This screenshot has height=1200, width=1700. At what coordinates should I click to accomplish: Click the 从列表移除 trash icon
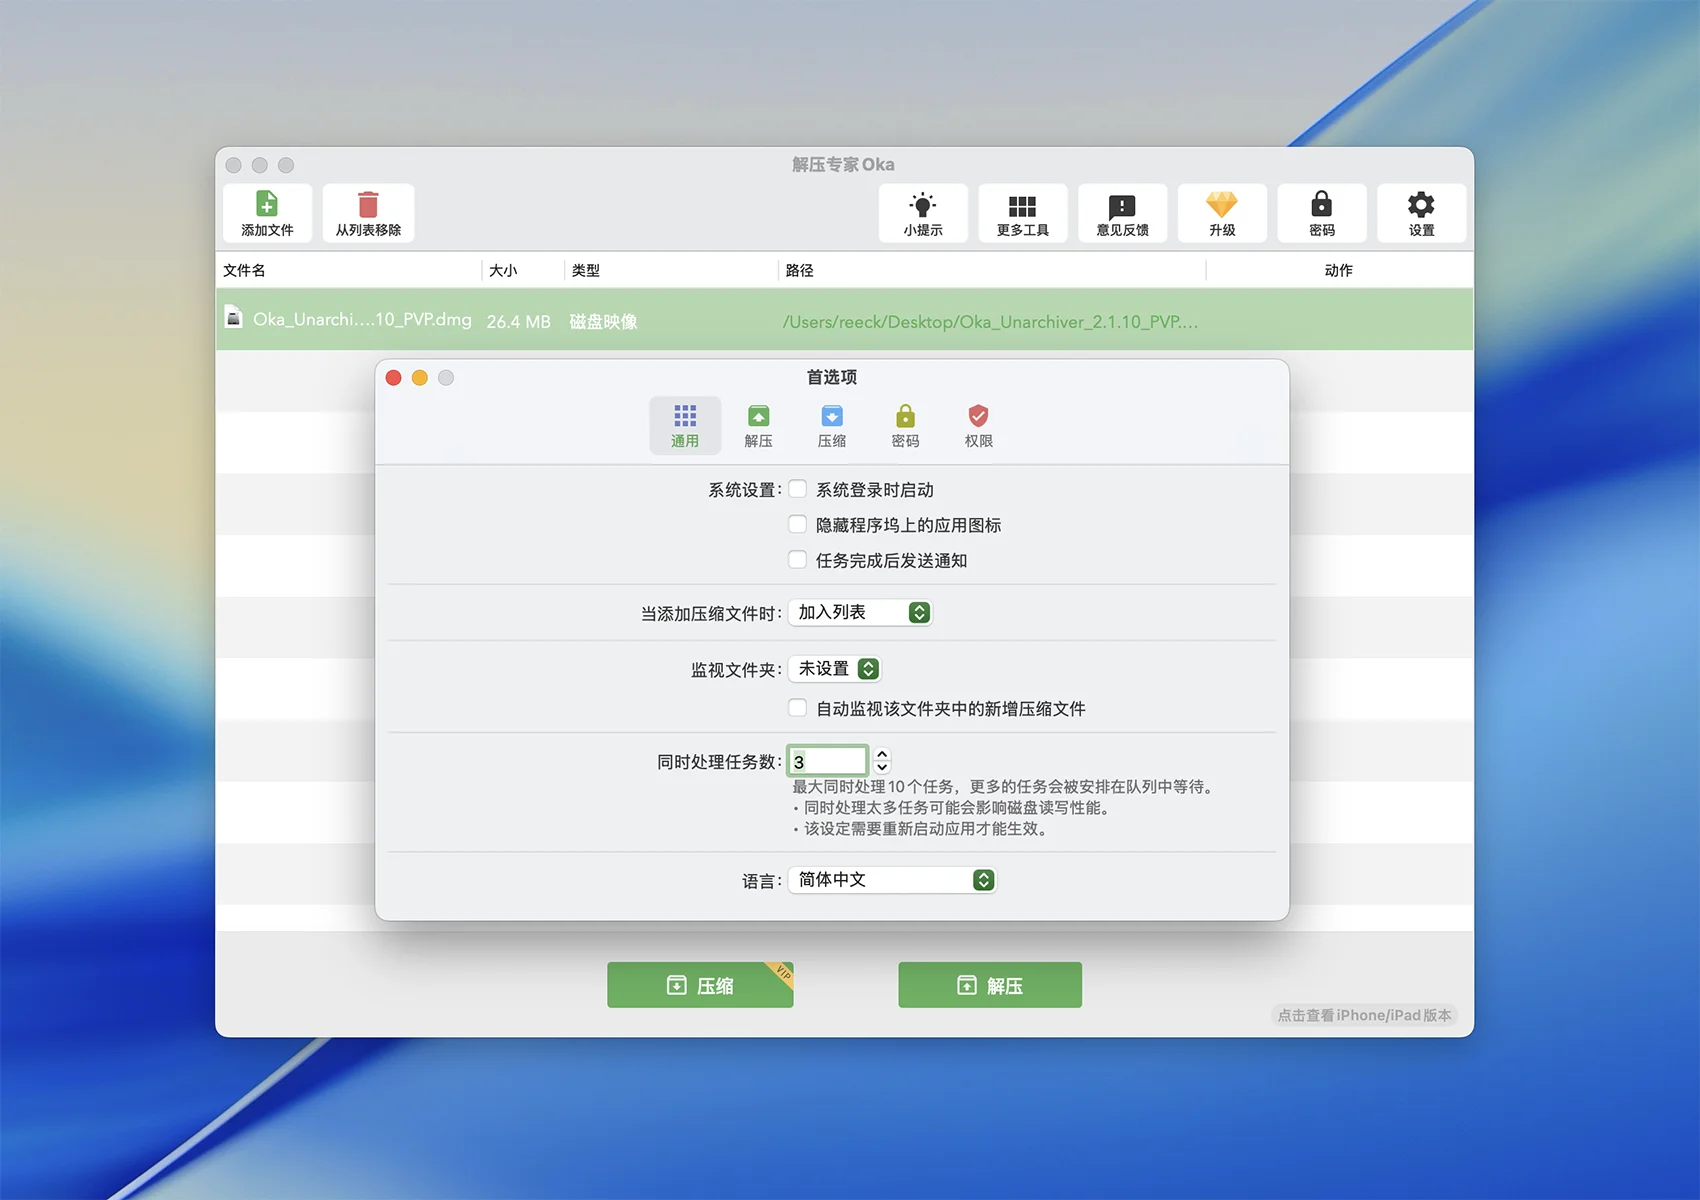click(368, 205)
